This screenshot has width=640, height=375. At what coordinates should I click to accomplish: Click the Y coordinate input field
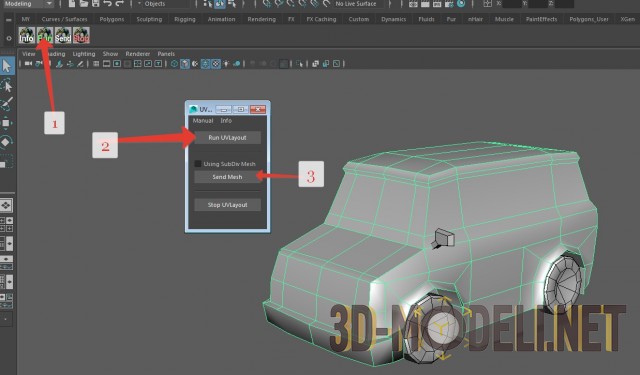click(x=538, y=4)
